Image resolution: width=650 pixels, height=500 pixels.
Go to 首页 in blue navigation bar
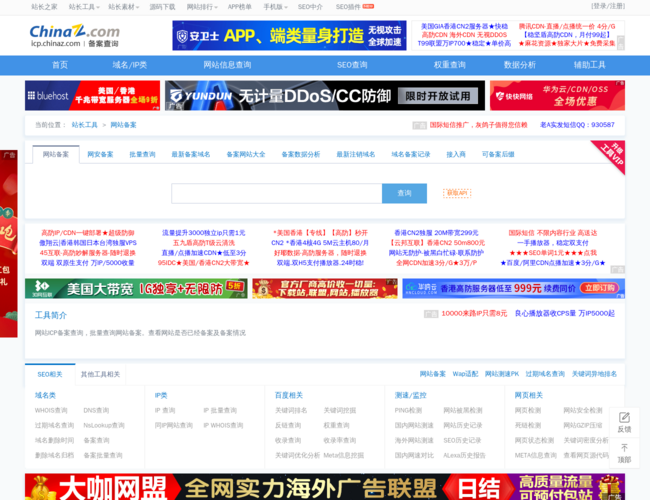click(x=60, y=65)
